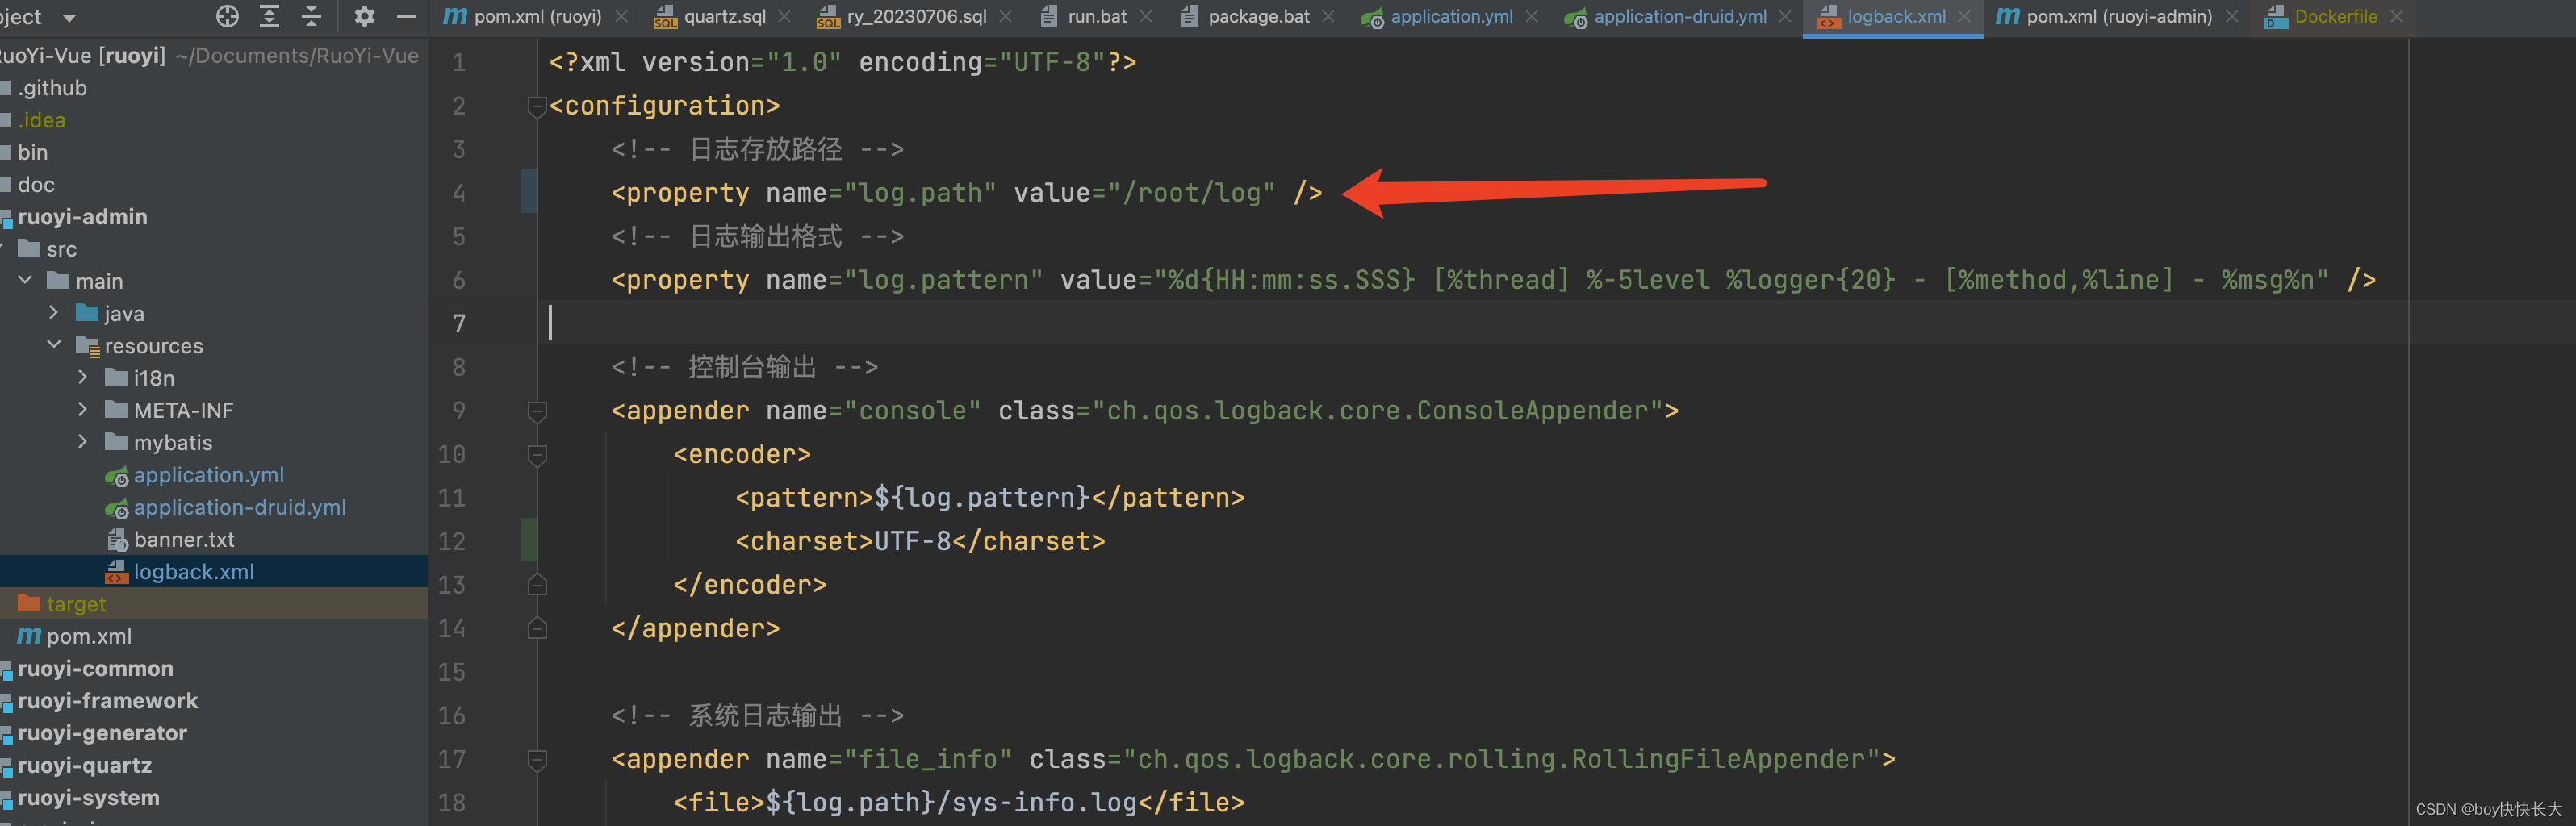The height and width of the screenshot is (826, 2576).
Task: Expand the META-INF folder chevron
Action: pyautogui.click(x=83, y=410)
